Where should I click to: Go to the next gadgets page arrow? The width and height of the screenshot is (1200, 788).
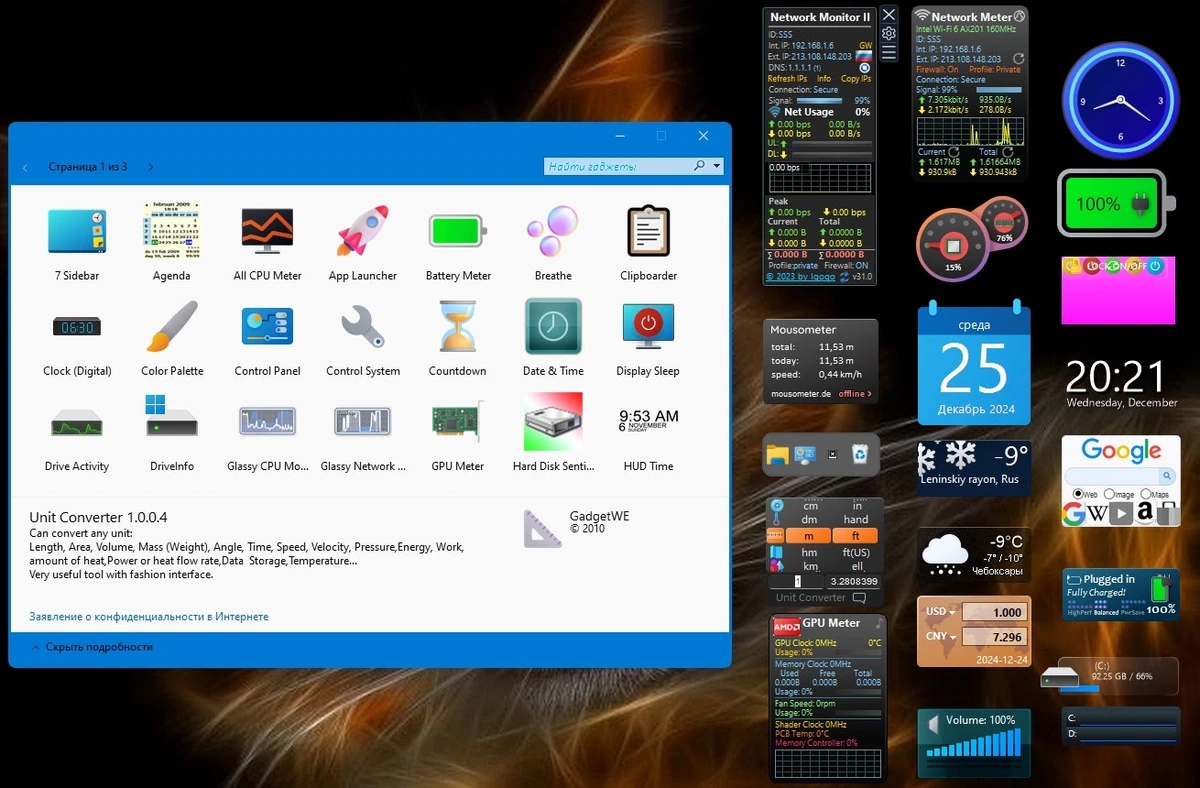click(x=150, y=167)
